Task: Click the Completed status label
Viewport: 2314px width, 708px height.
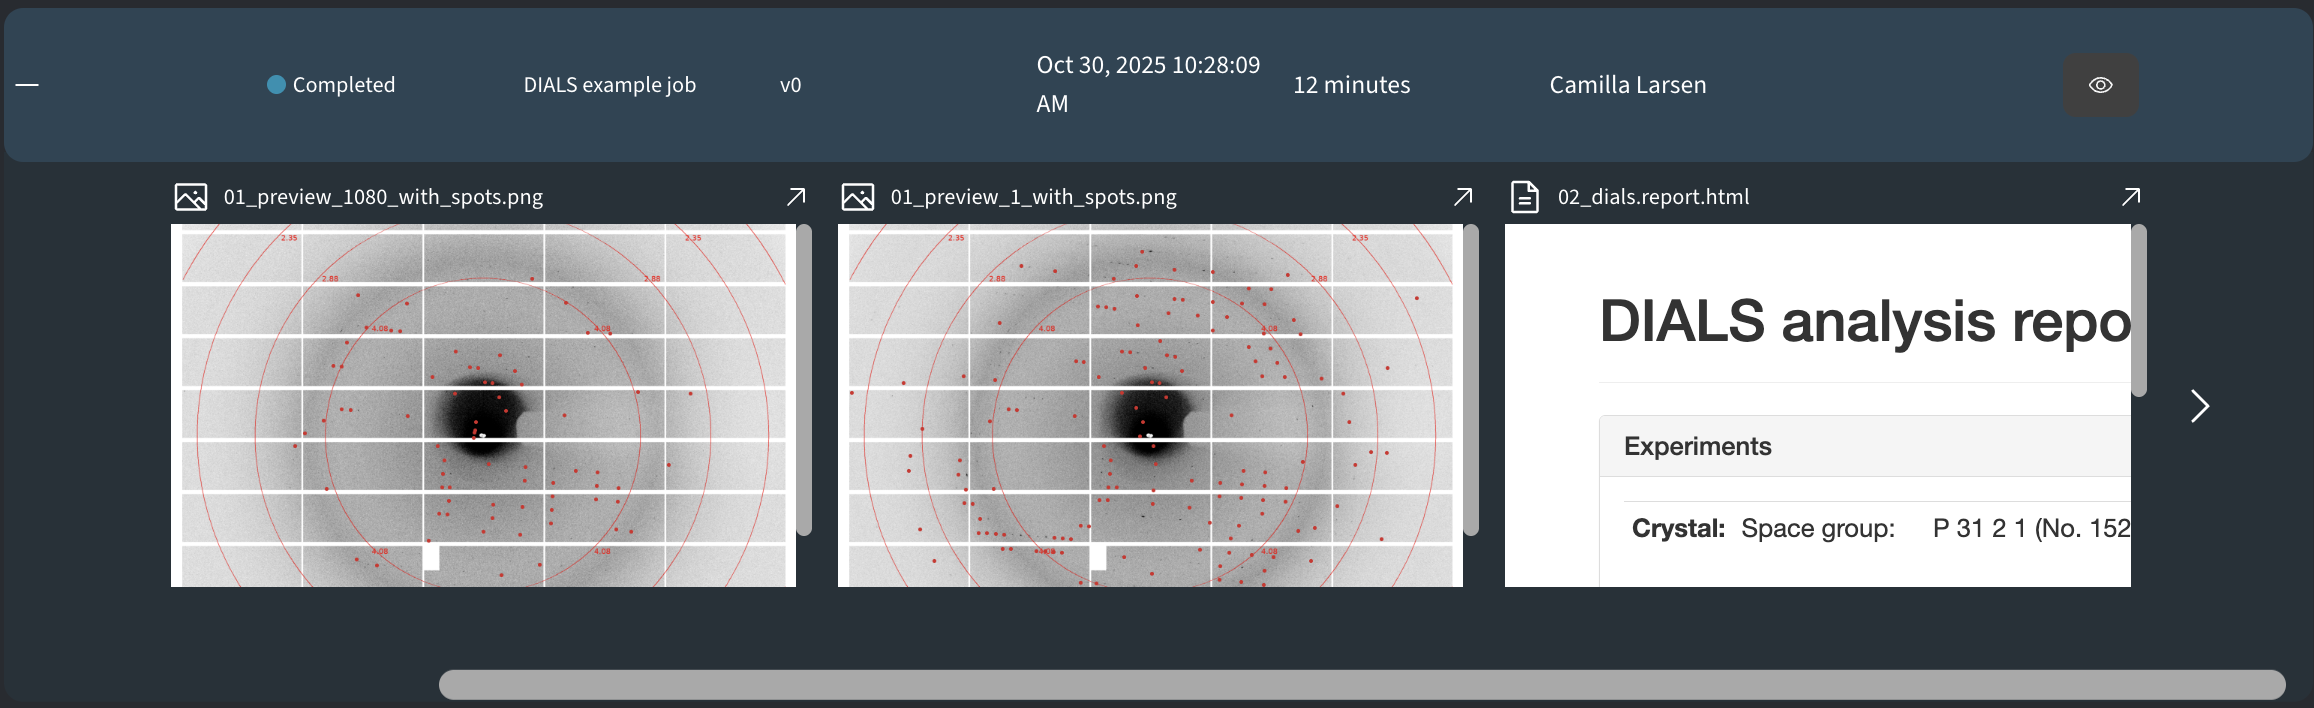Action: coord(344,85)
